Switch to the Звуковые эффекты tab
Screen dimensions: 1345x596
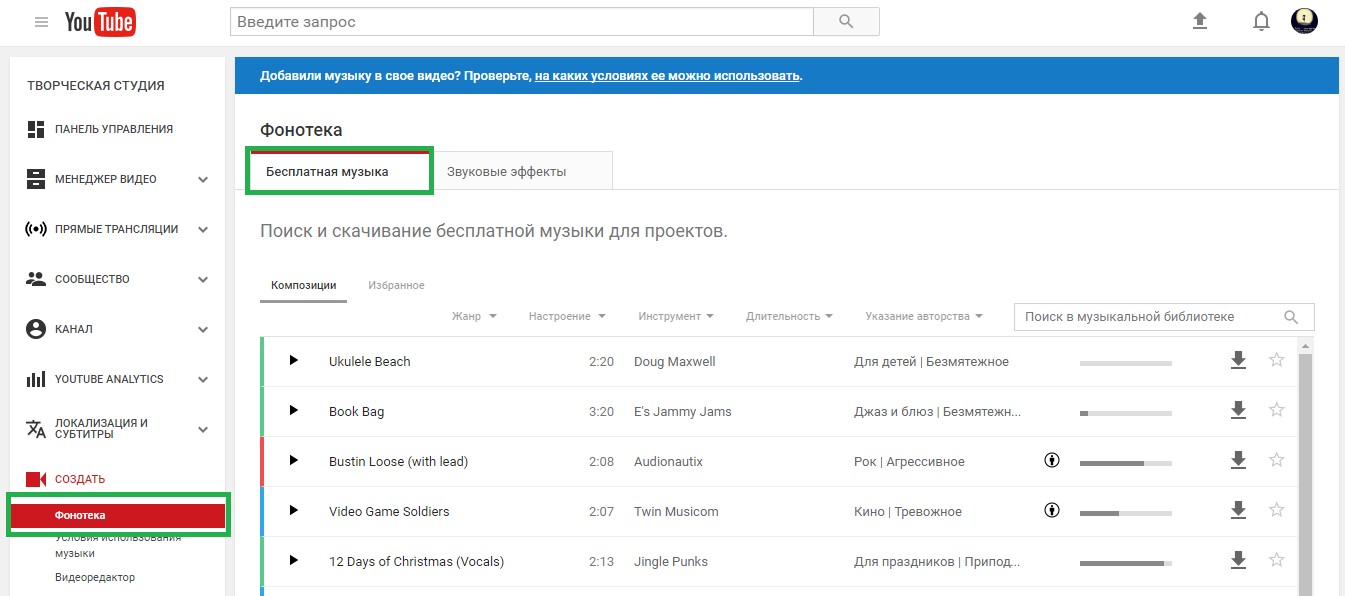506,171
